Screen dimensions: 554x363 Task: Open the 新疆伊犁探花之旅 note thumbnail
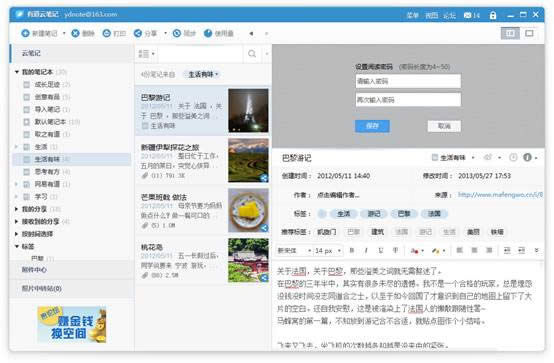coord(248,160)
